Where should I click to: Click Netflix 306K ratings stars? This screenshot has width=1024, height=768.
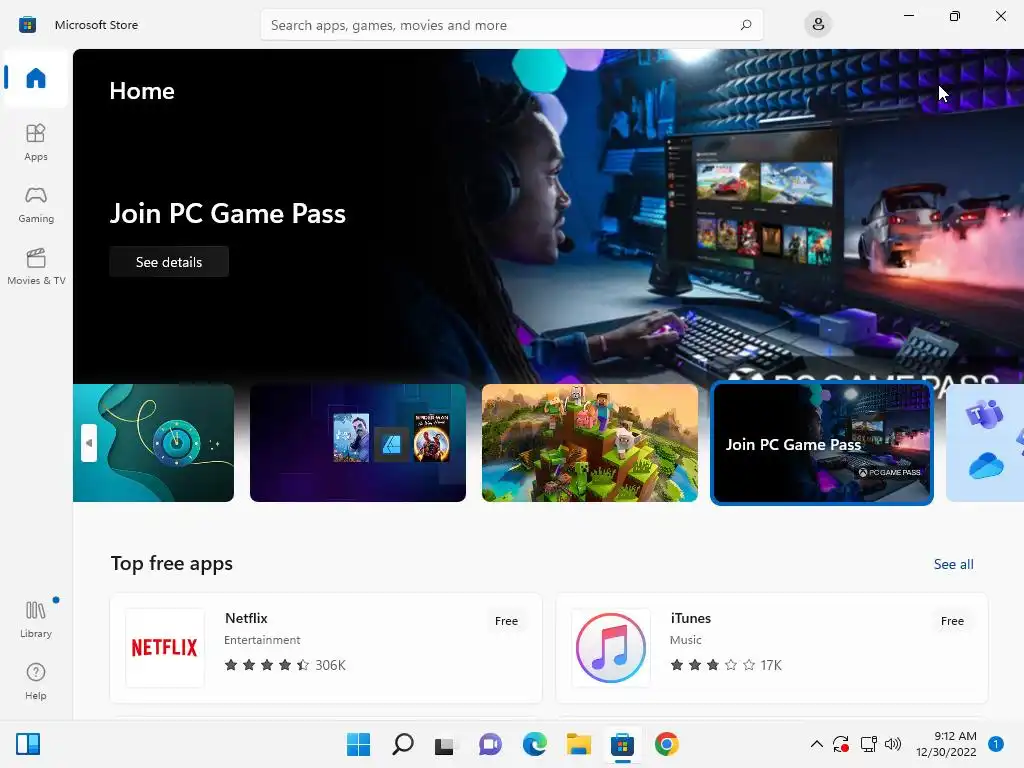point(285,665)
